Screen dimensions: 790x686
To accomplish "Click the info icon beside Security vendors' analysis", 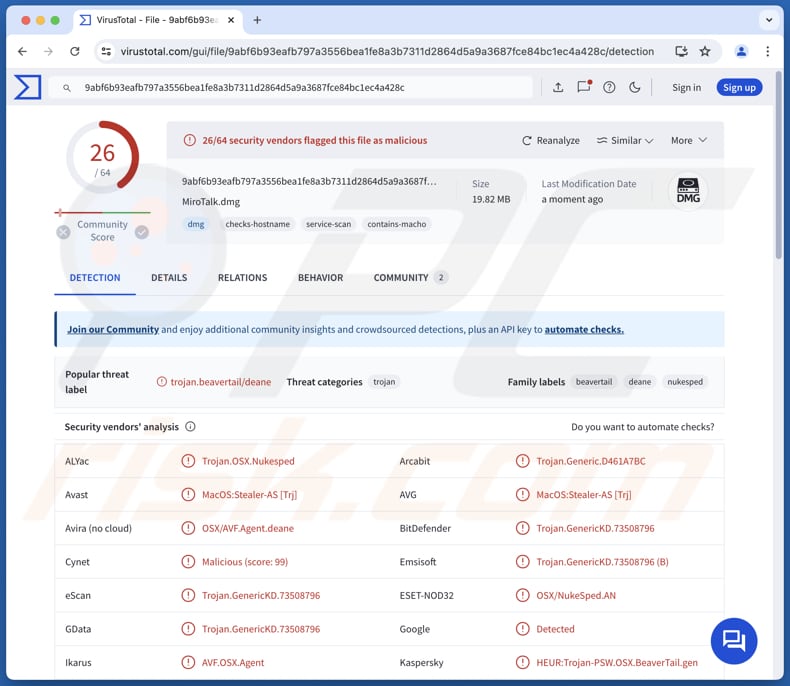I will pyautogui.click(x=190, y=427).
